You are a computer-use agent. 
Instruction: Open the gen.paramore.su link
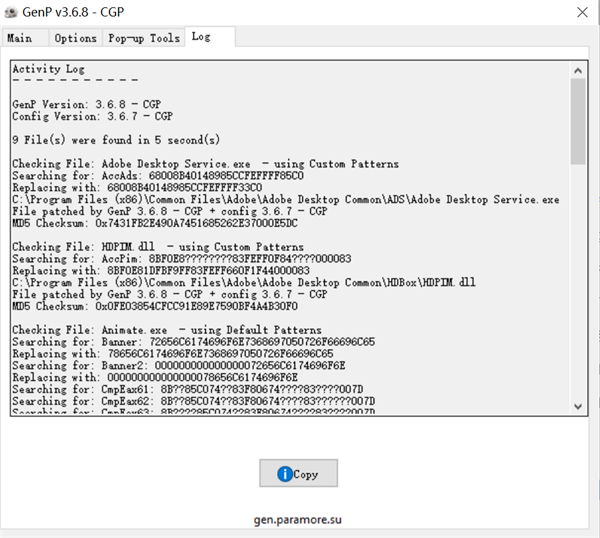click(x=298, y=521)
